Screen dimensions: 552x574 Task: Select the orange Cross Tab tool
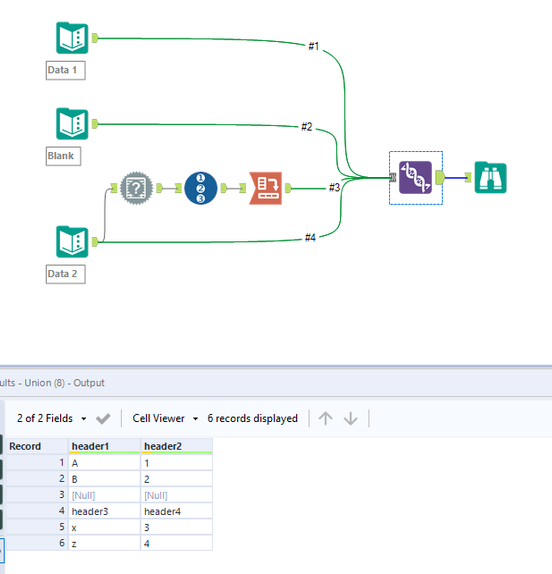point(266,188)
